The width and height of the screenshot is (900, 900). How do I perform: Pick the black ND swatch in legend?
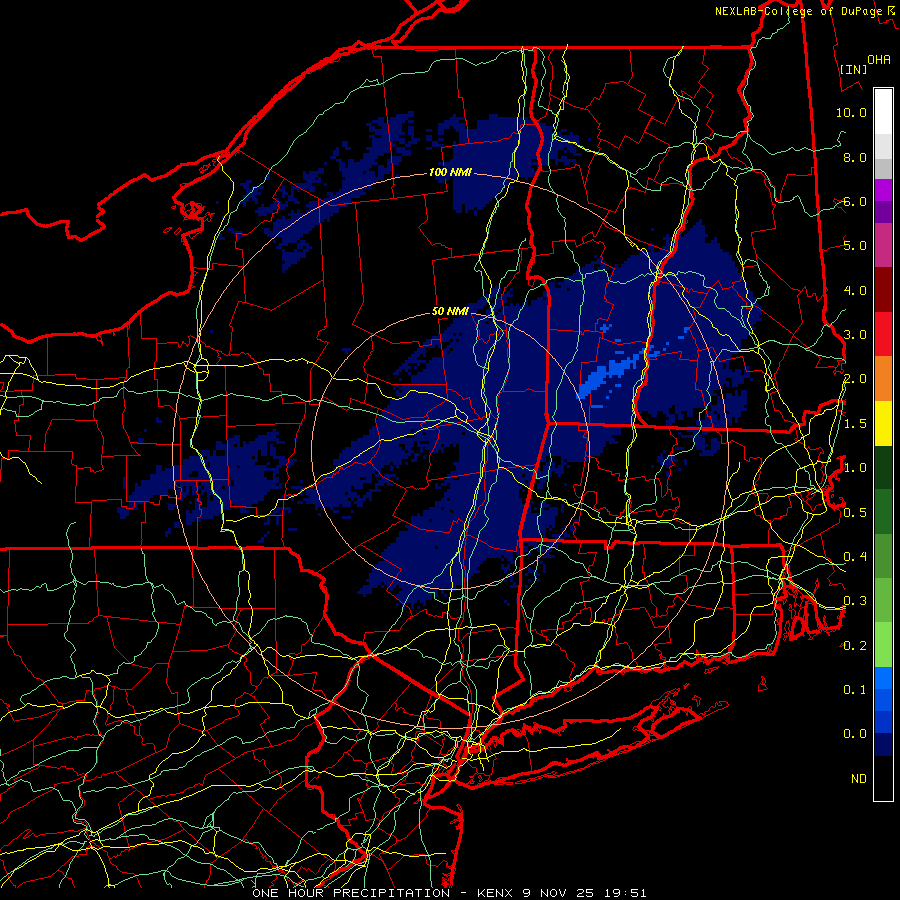[x=883, y=778]
